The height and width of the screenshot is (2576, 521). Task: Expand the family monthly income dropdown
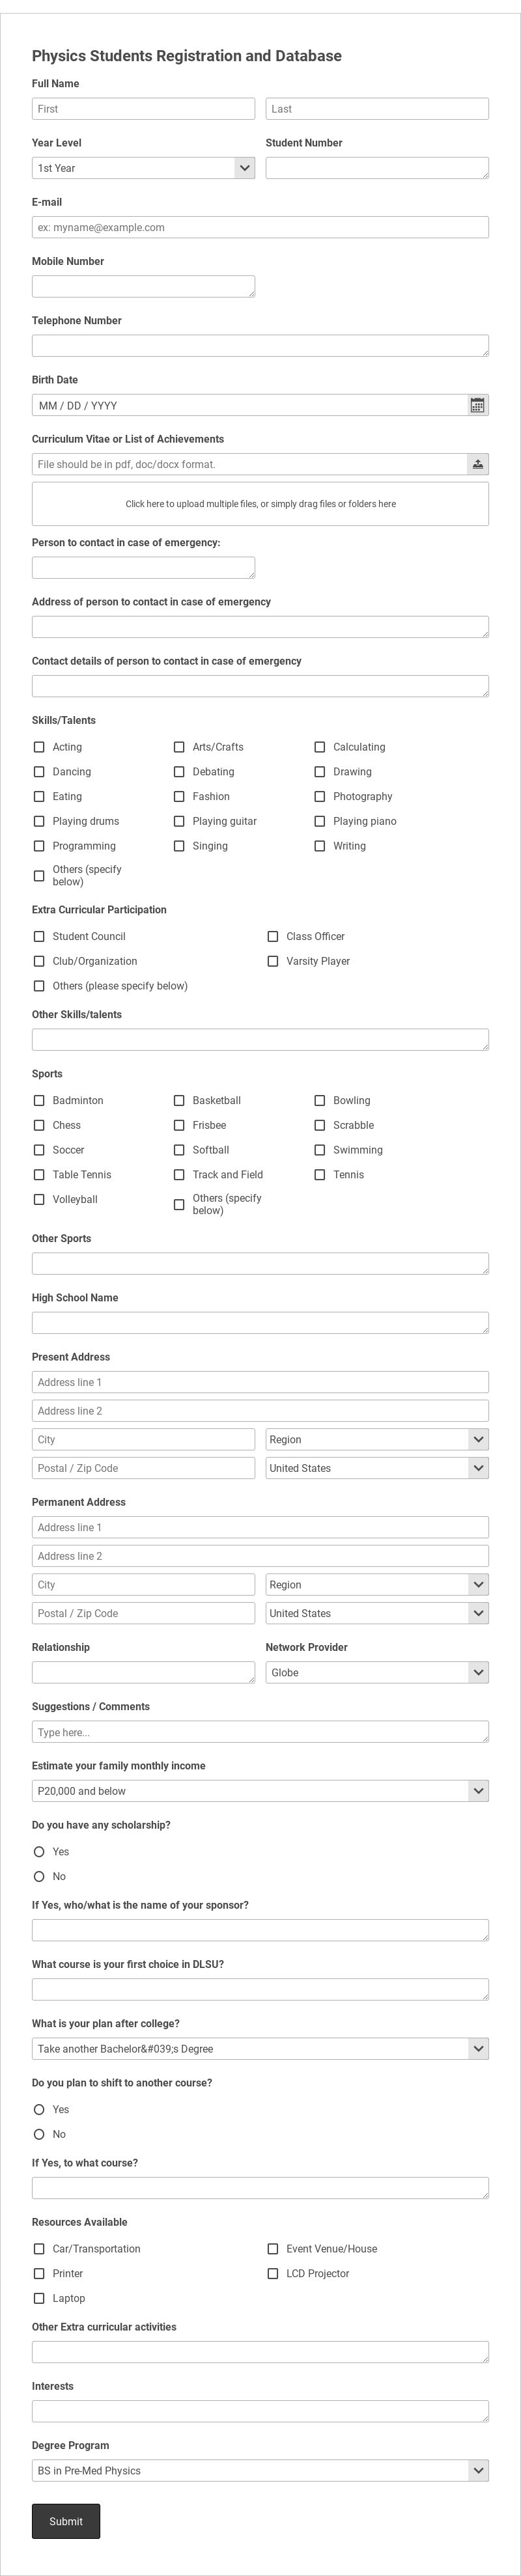(260, 1791)
